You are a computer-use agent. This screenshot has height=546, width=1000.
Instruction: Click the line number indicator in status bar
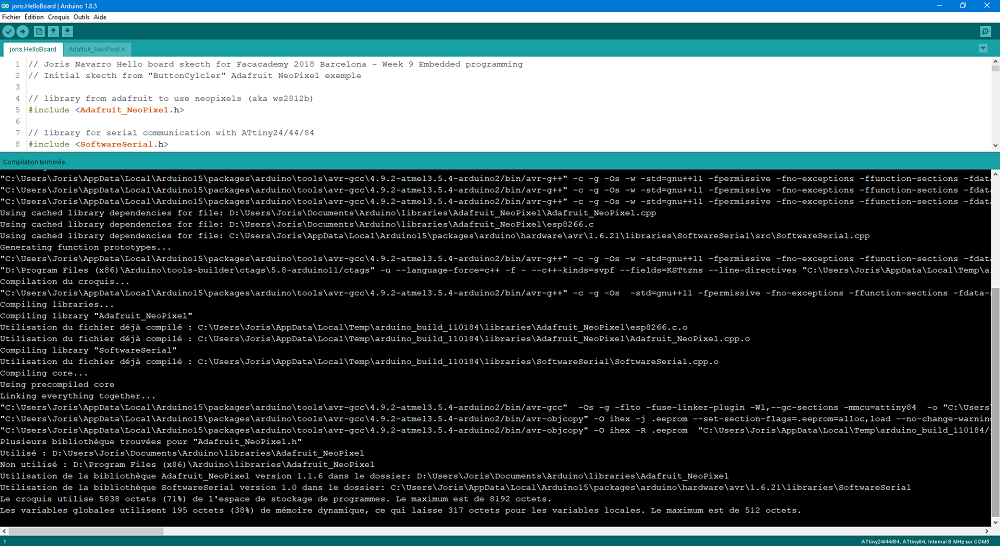(x=4, y=542)
